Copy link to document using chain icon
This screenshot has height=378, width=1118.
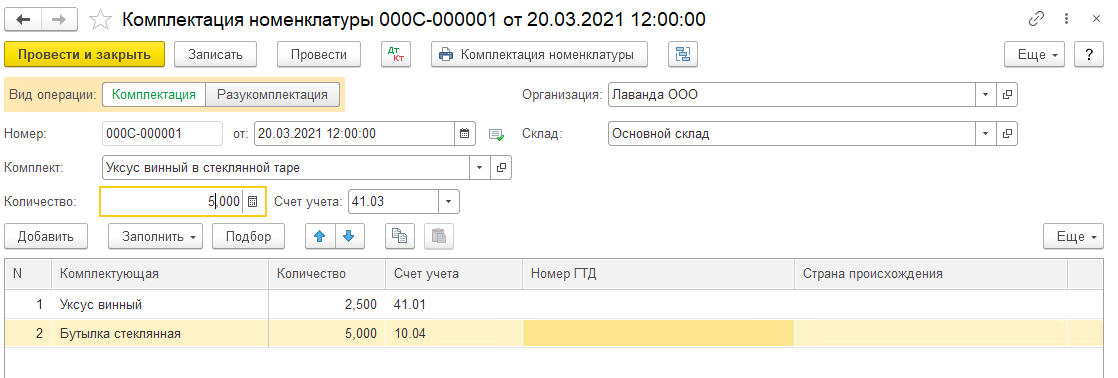click(x=1036, y=19)
